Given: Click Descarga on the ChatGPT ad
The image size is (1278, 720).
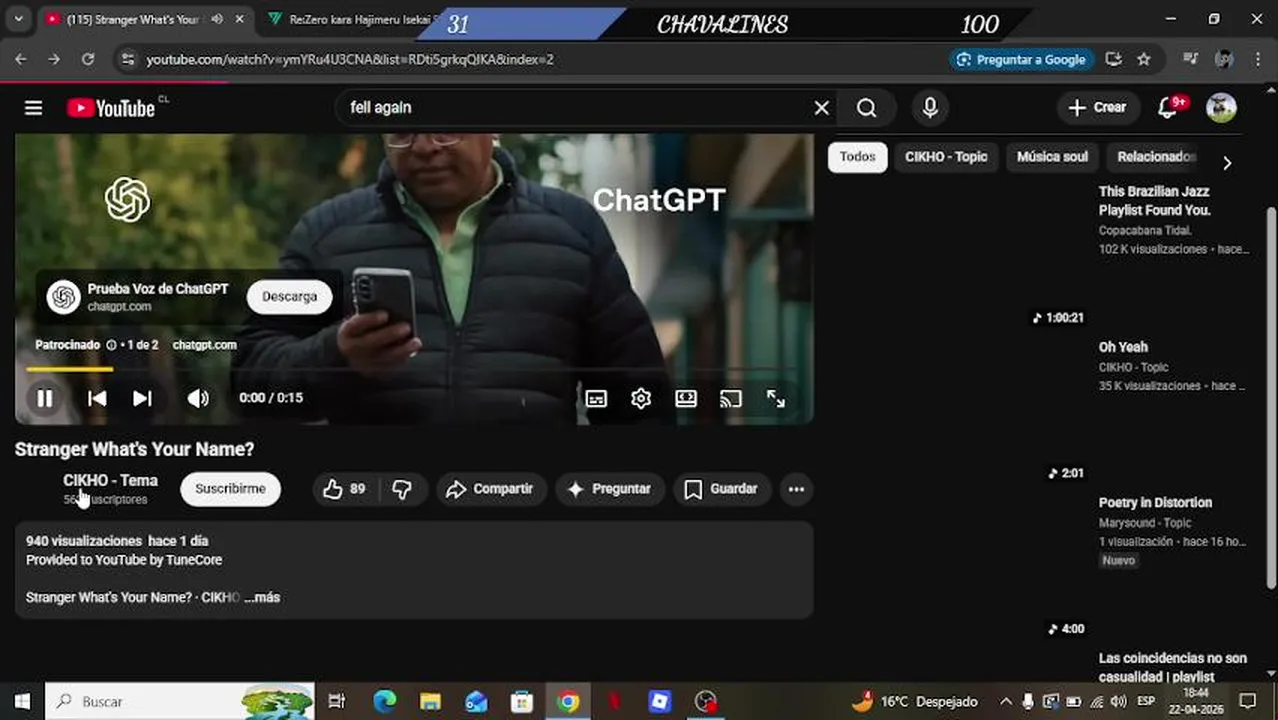Looking at the screenshot, I should [x=289, y=297].
